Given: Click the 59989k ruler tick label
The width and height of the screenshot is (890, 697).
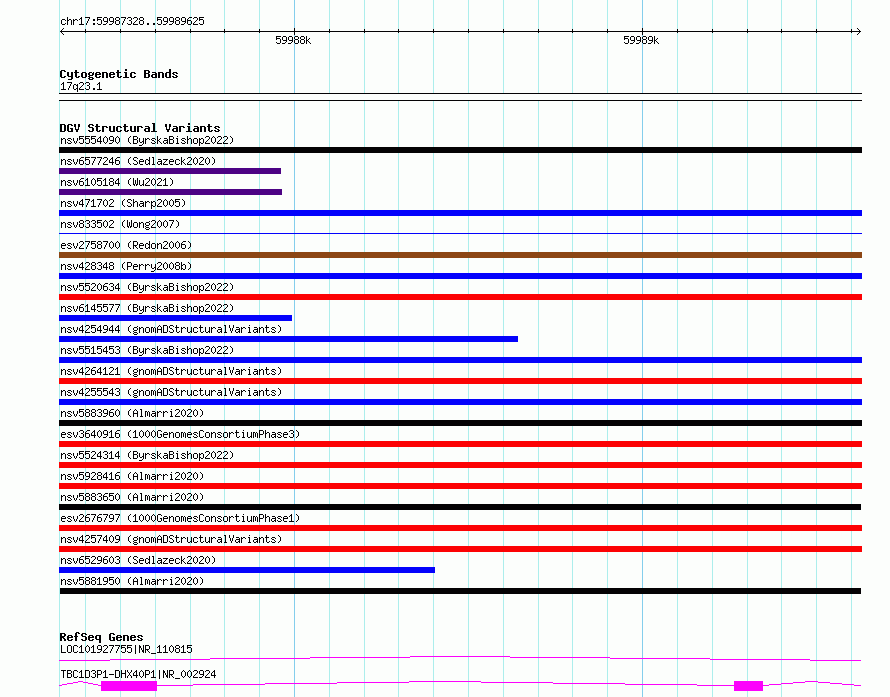Looking at the screenshot, I should tap(641, 40).
